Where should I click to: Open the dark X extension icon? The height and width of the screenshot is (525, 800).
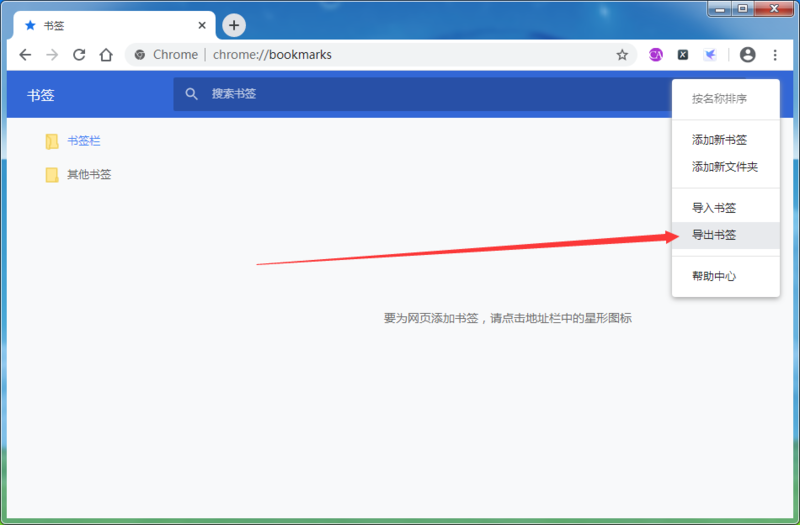point(683,55)
